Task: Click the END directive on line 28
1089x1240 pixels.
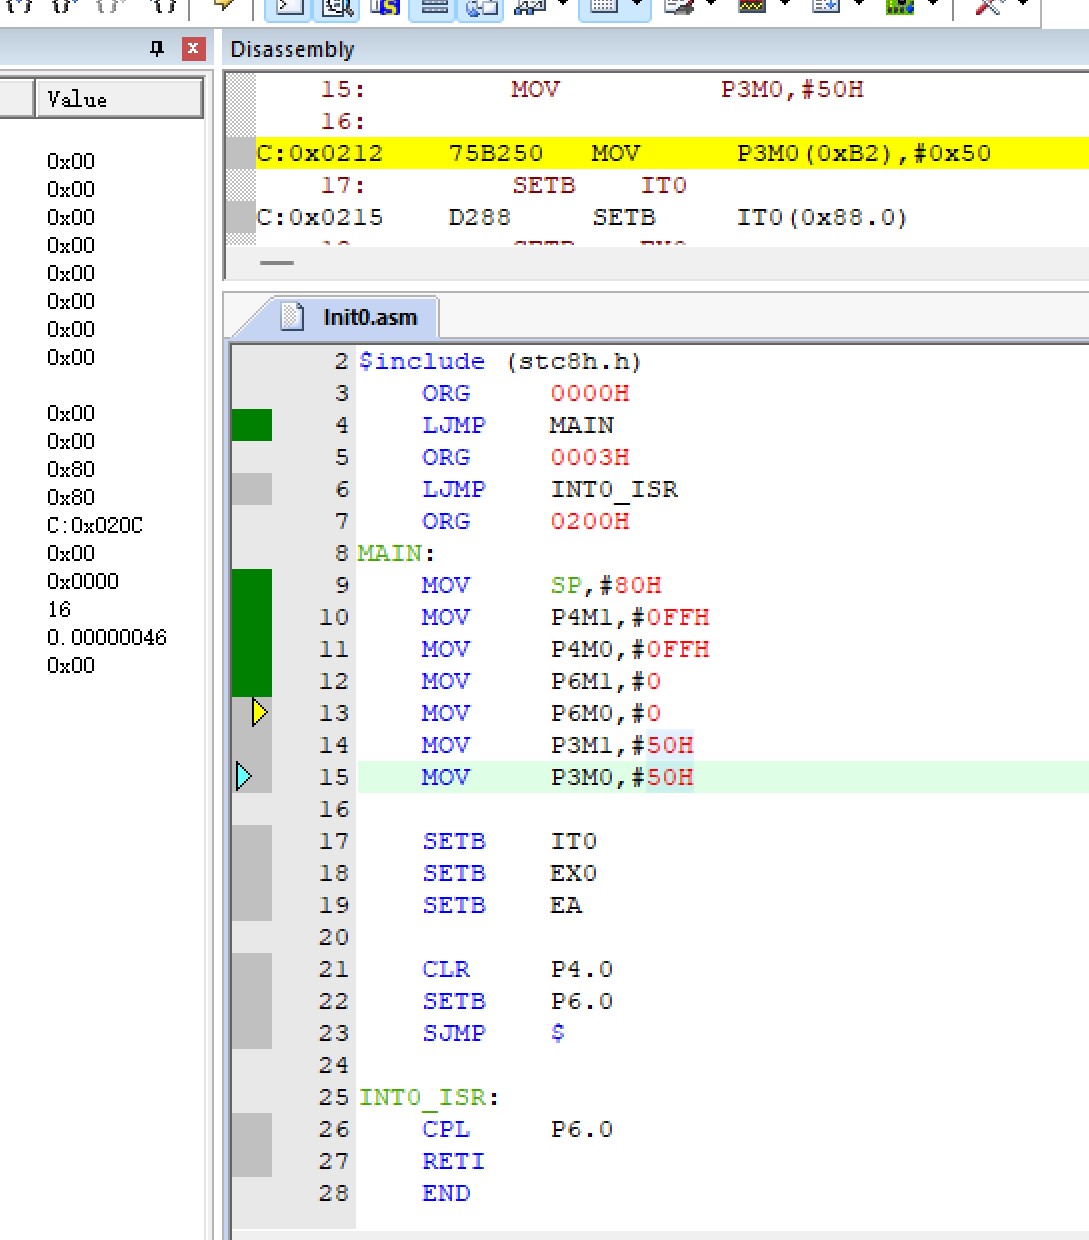Action: click(x=446, y=1193)
